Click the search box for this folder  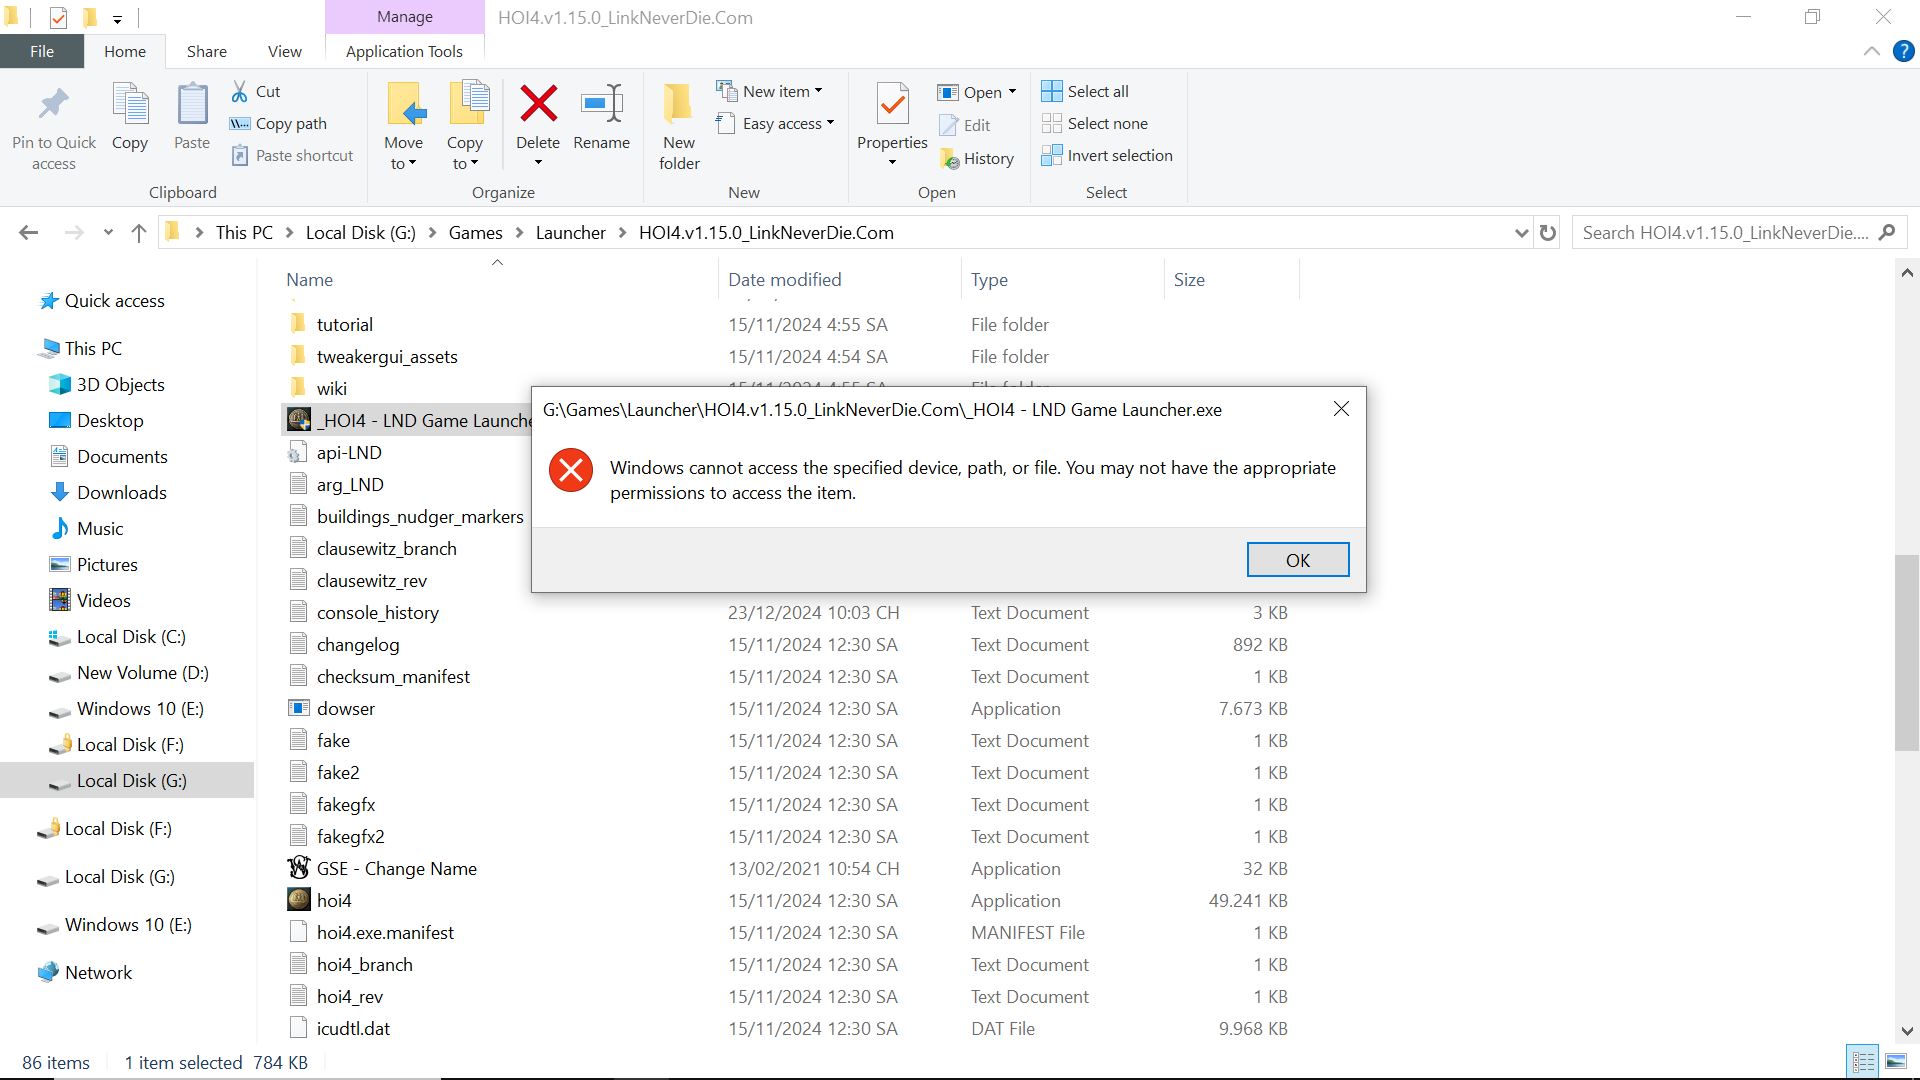[1725, 233]
